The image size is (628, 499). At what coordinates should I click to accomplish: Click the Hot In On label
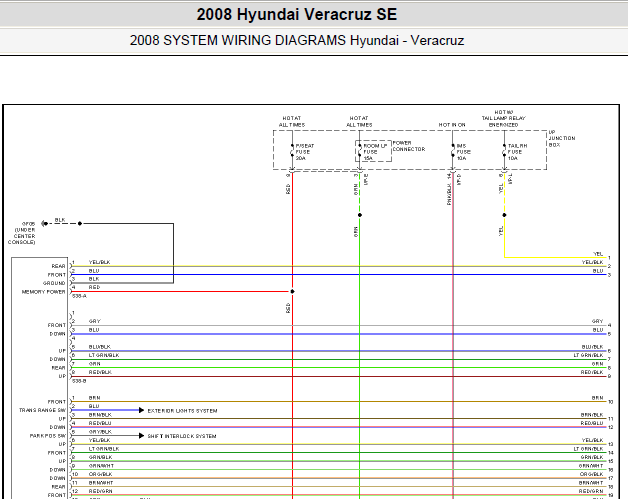(x=452, y=125)
